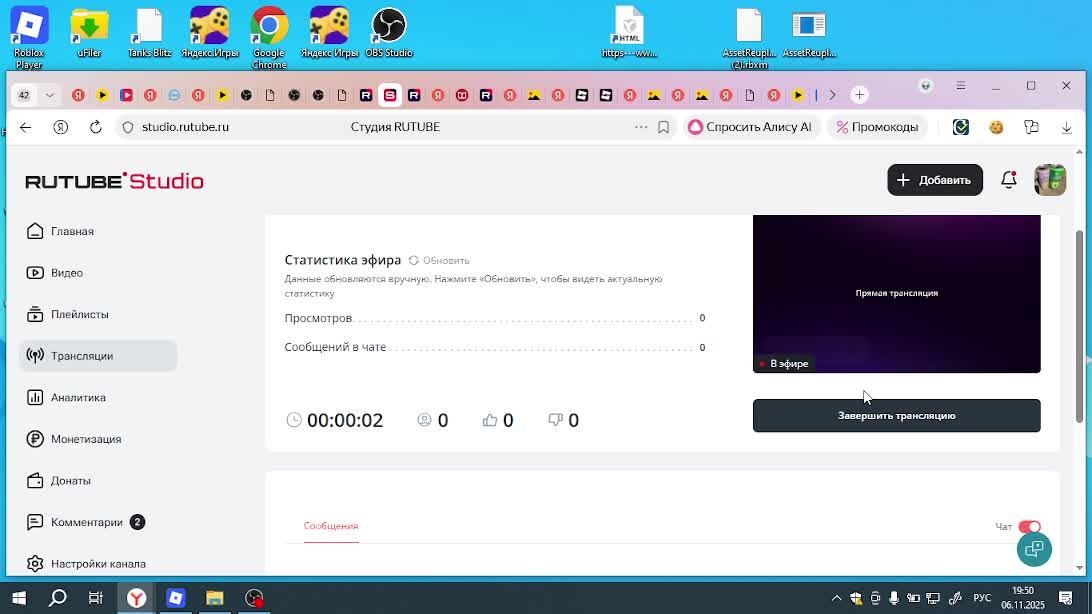Click the 42 tabs counter
The image size is (1092, 614).
24,95
